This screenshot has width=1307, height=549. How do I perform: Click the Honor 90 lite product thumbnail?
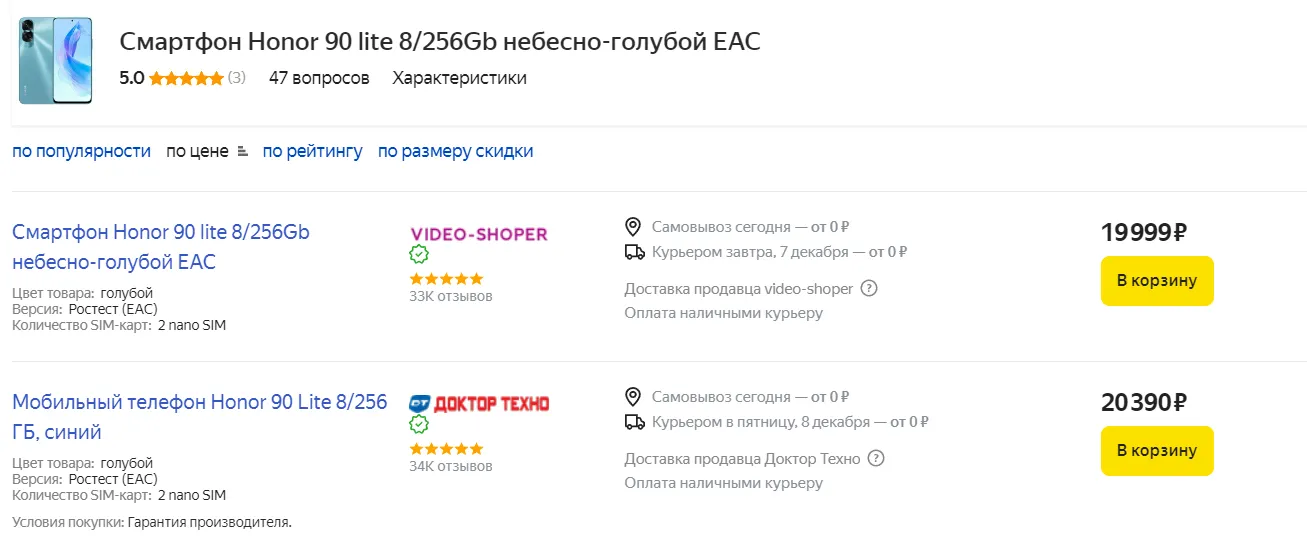55,60
